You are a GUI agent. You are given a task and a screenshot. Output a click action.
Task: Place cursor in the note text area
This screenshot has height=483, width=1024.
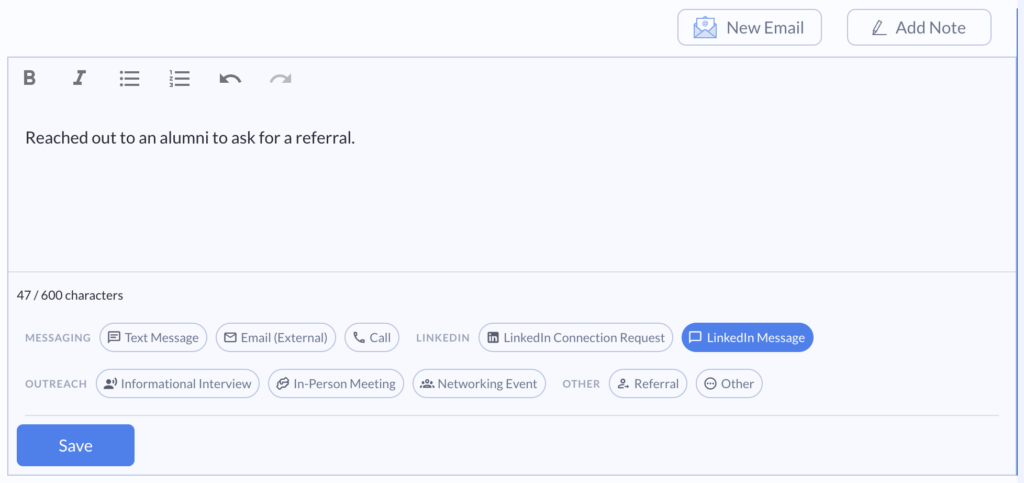[x=512, y=186]
